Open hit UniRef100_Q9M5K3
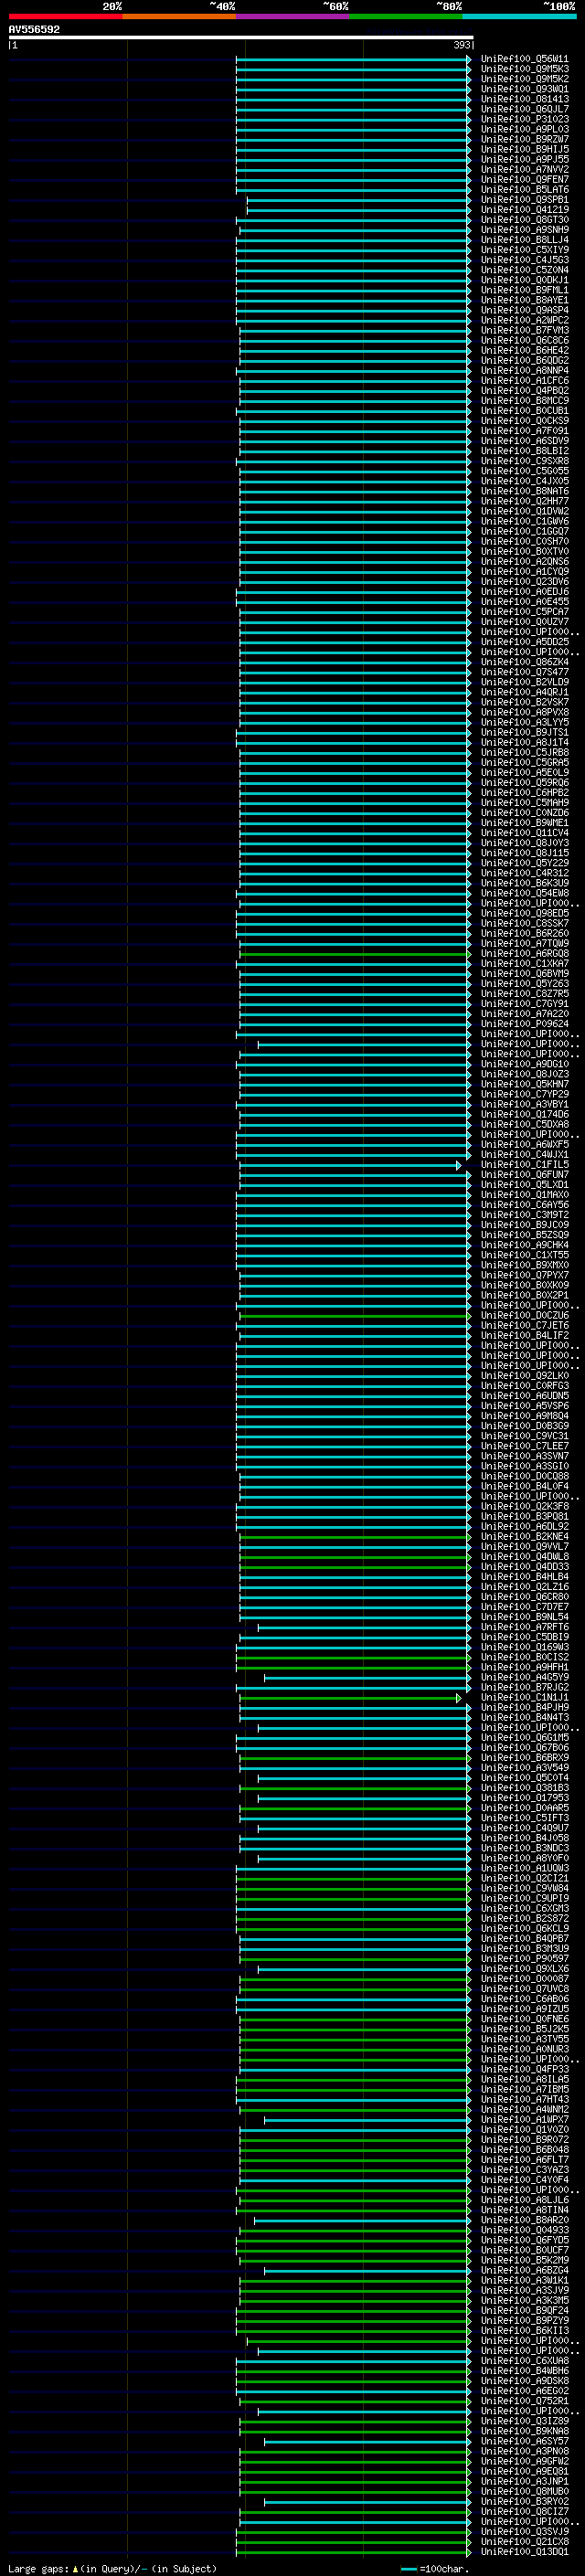Screen dimensions: 585x2576 click(x=525, y=69)
